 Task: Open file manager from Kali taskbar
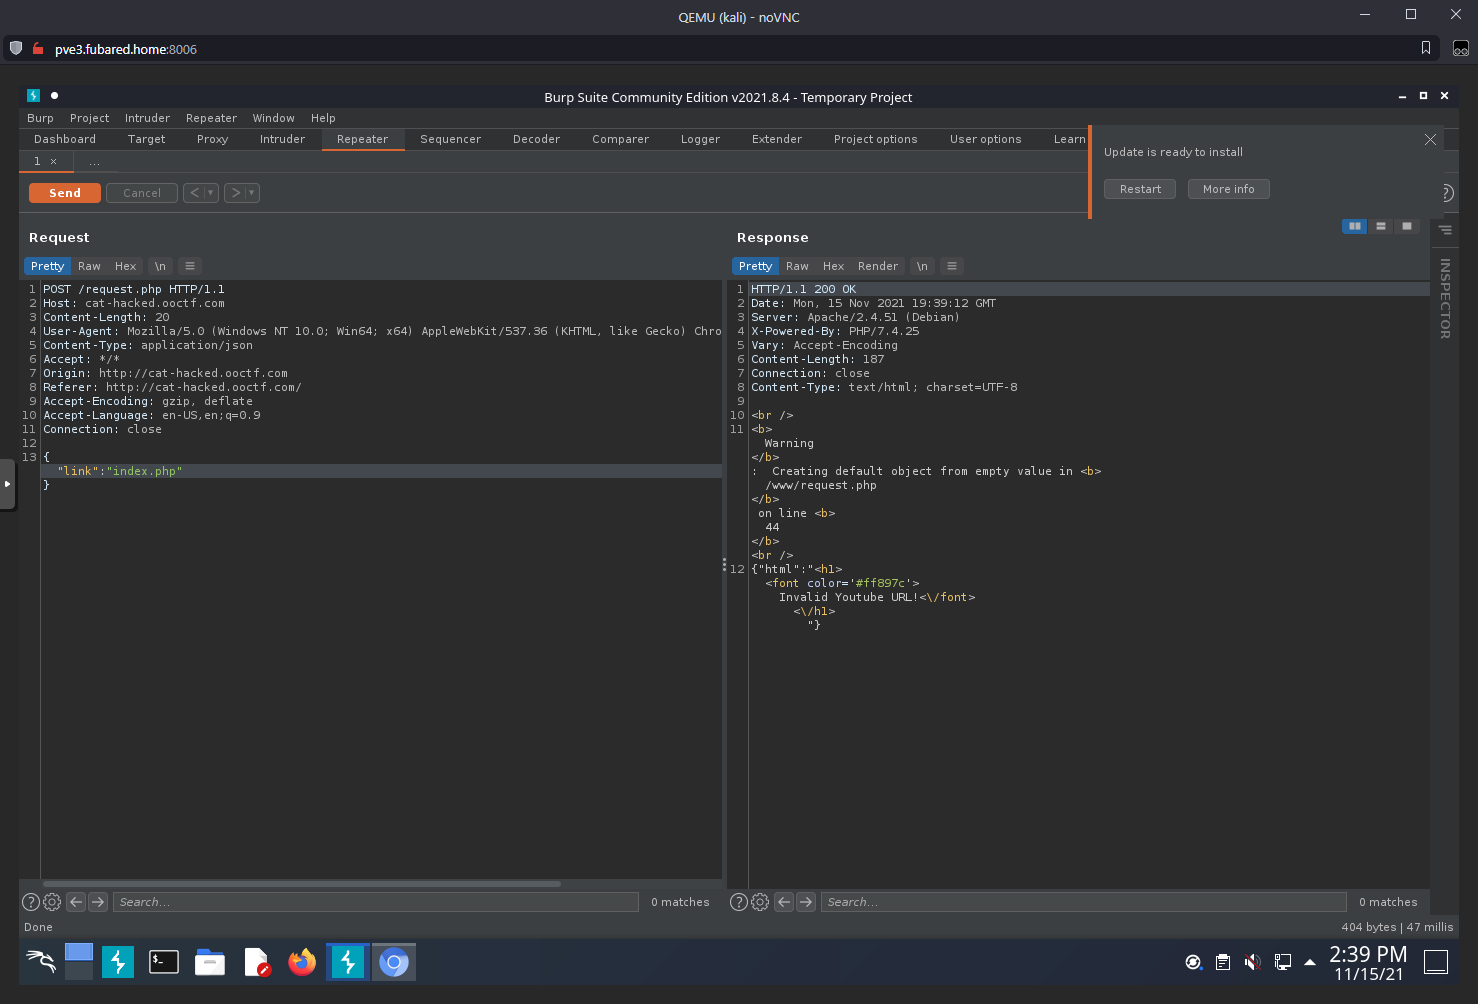(210, 962)
